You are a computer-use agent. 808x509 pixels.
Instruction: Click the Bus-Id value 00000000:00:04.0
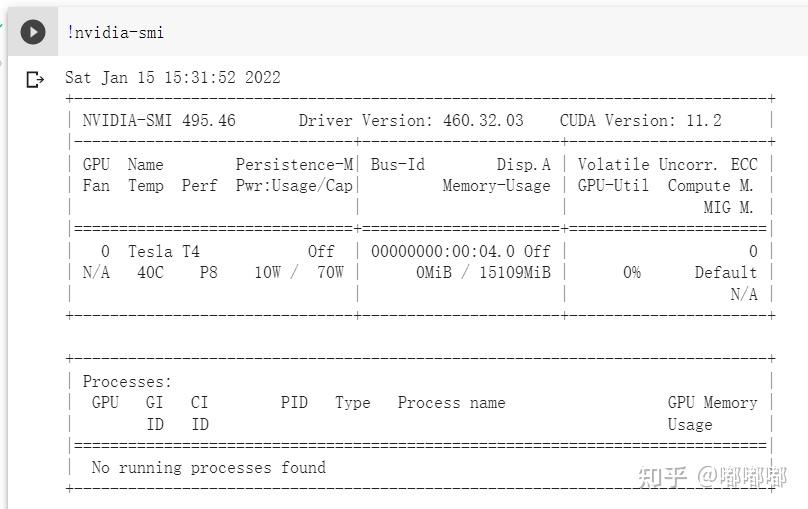(x=443, y=251)
